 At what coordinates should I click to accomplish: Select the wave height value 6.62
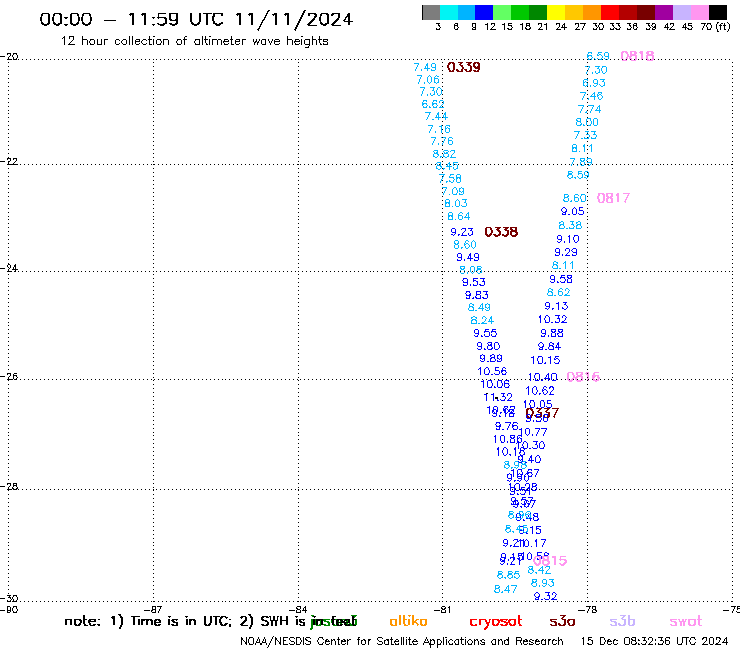coord(433,104)
